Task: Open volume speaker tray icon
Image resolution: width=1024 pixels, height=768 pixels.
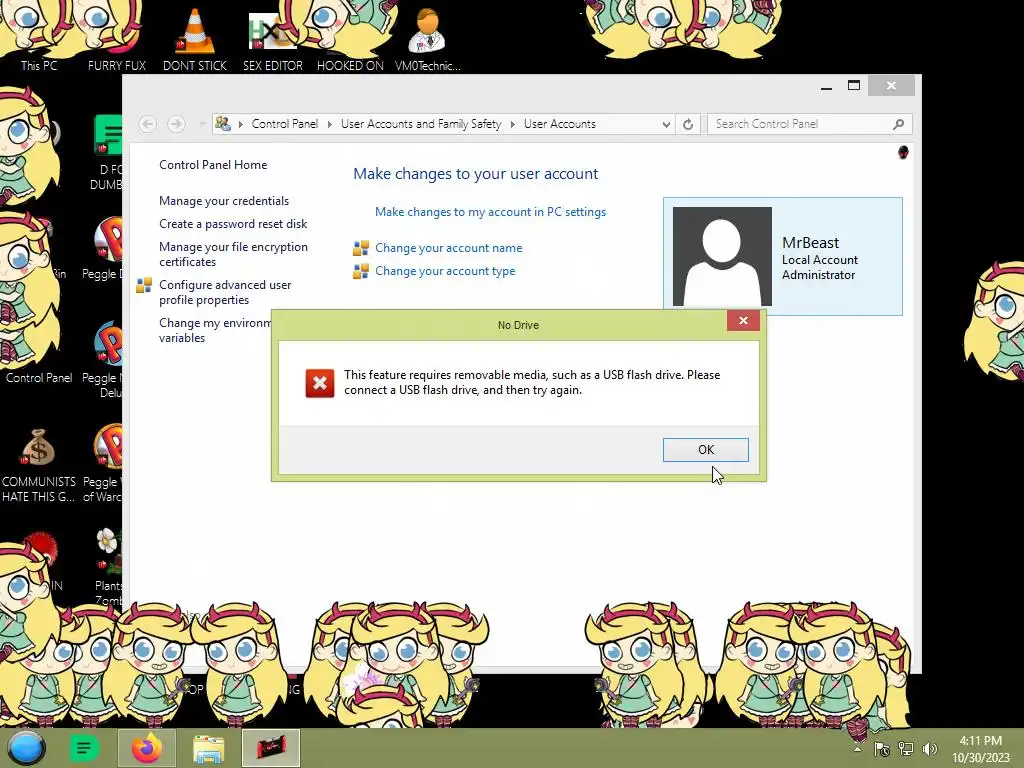Action: tap(929, 749)
